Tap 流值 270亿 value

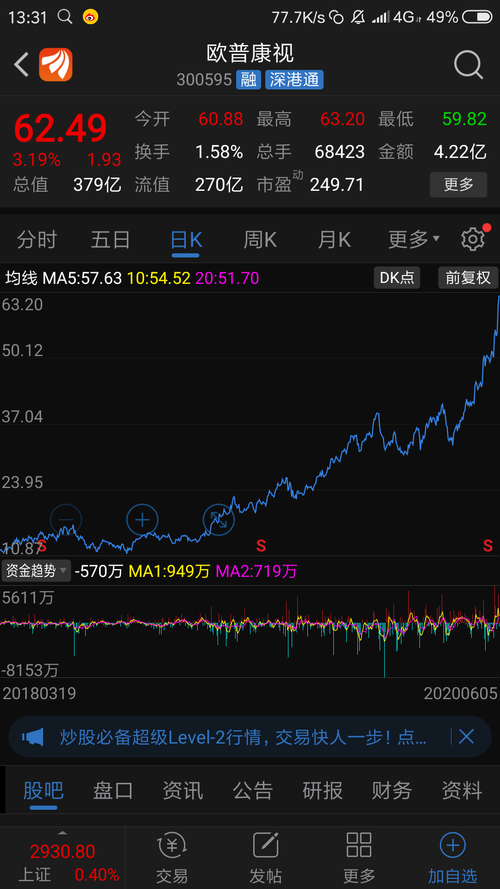point(219,185)
